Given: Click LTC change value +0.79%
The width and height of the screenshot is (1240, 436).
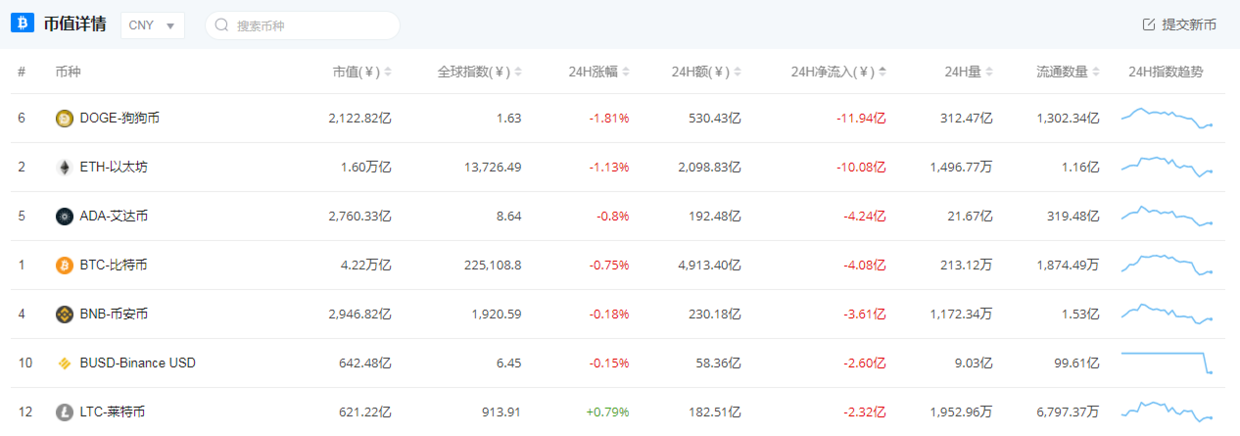Looking at the screenshot, I should (x=607, y=412).
